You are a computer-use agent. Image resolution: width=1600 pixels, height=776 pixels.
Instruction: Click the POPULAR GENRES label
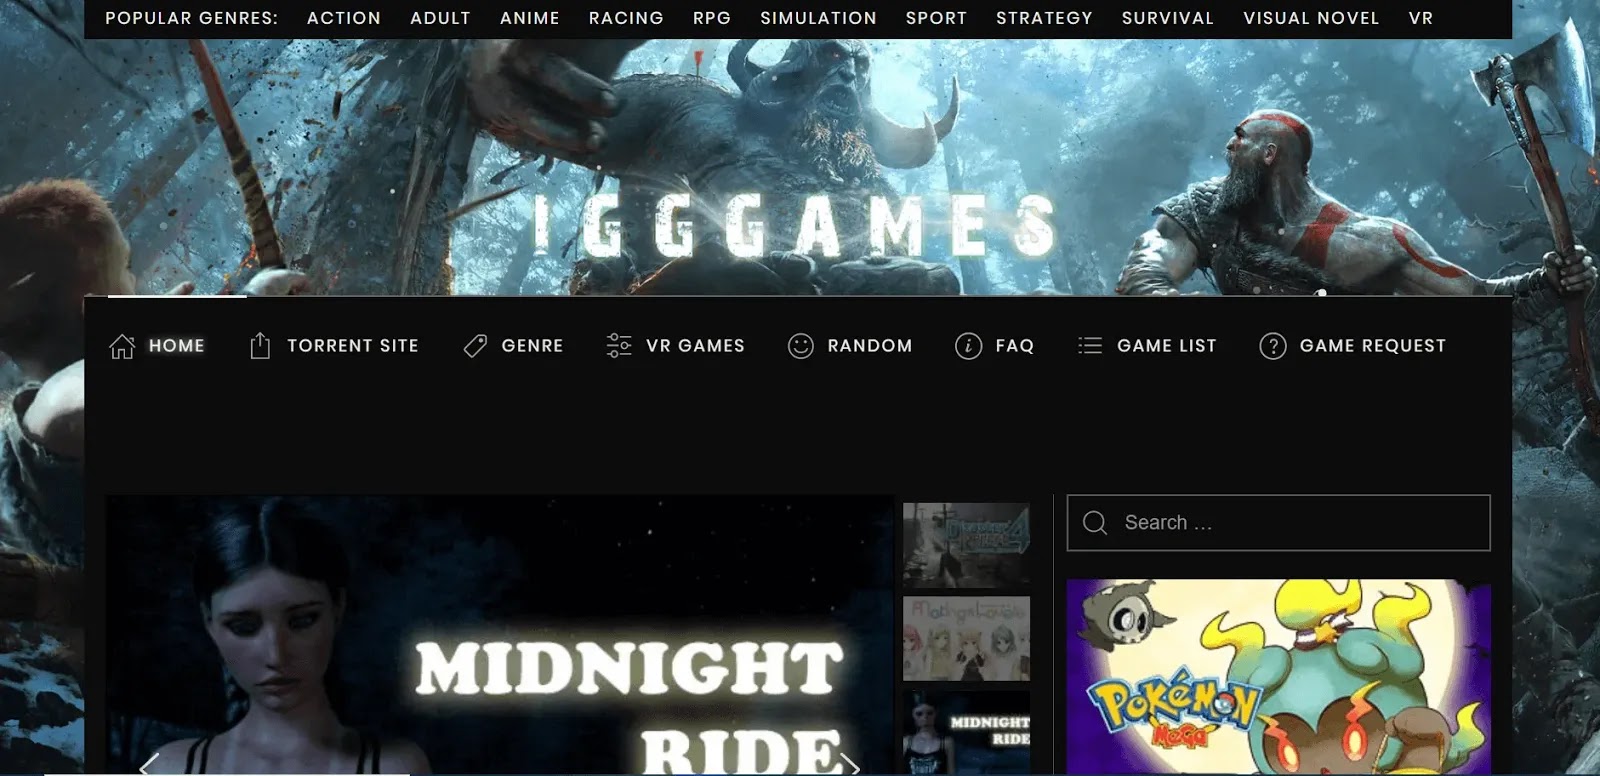tap(191, 18)
